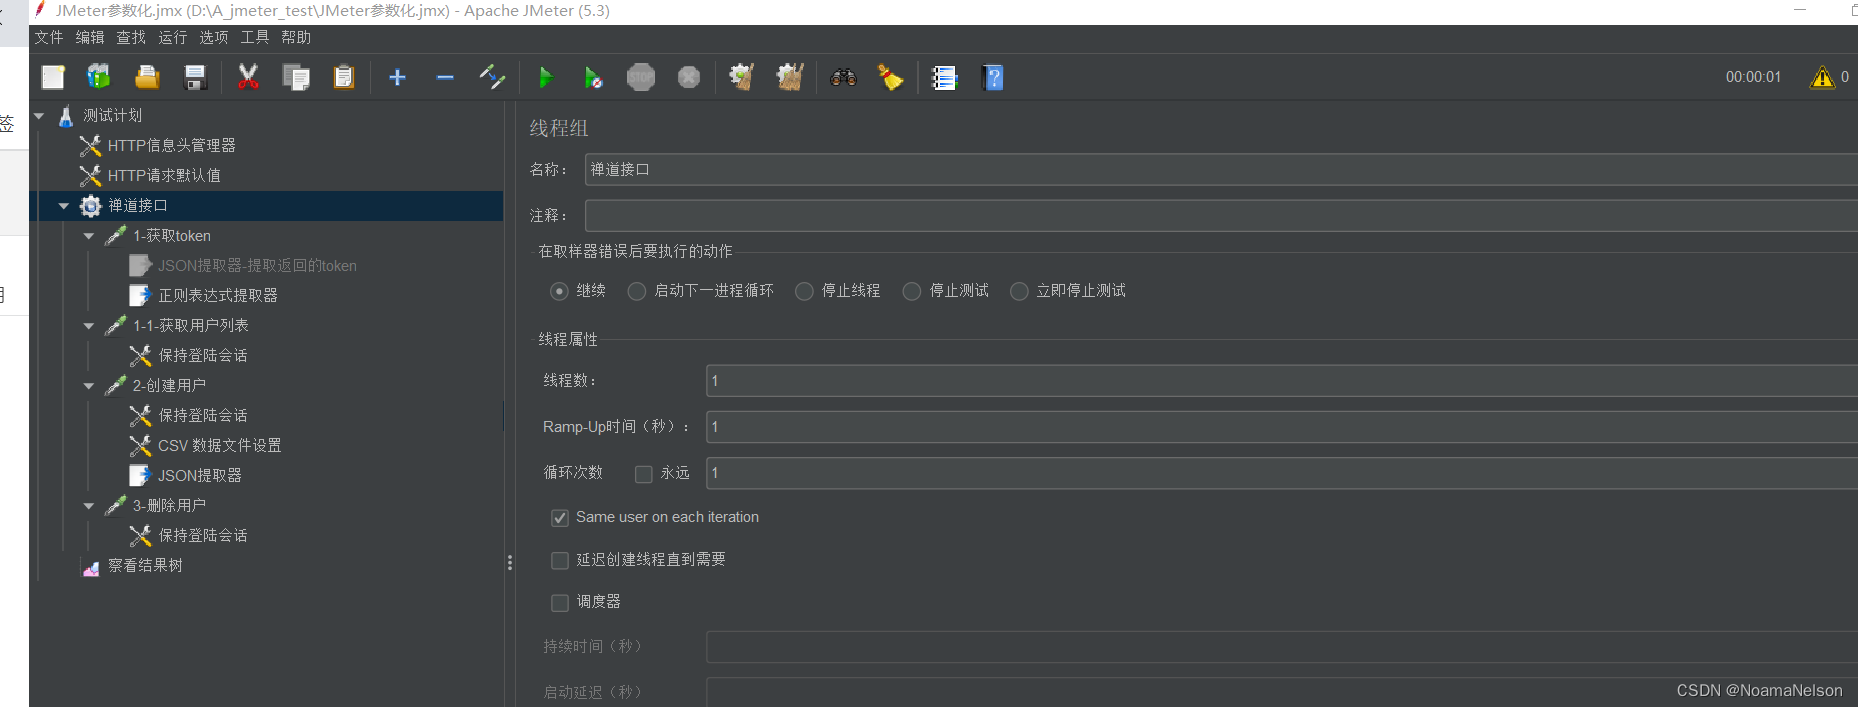1858x707 pixels.
Task: Open the 运行 menu
Action: (x=172, y=37)
